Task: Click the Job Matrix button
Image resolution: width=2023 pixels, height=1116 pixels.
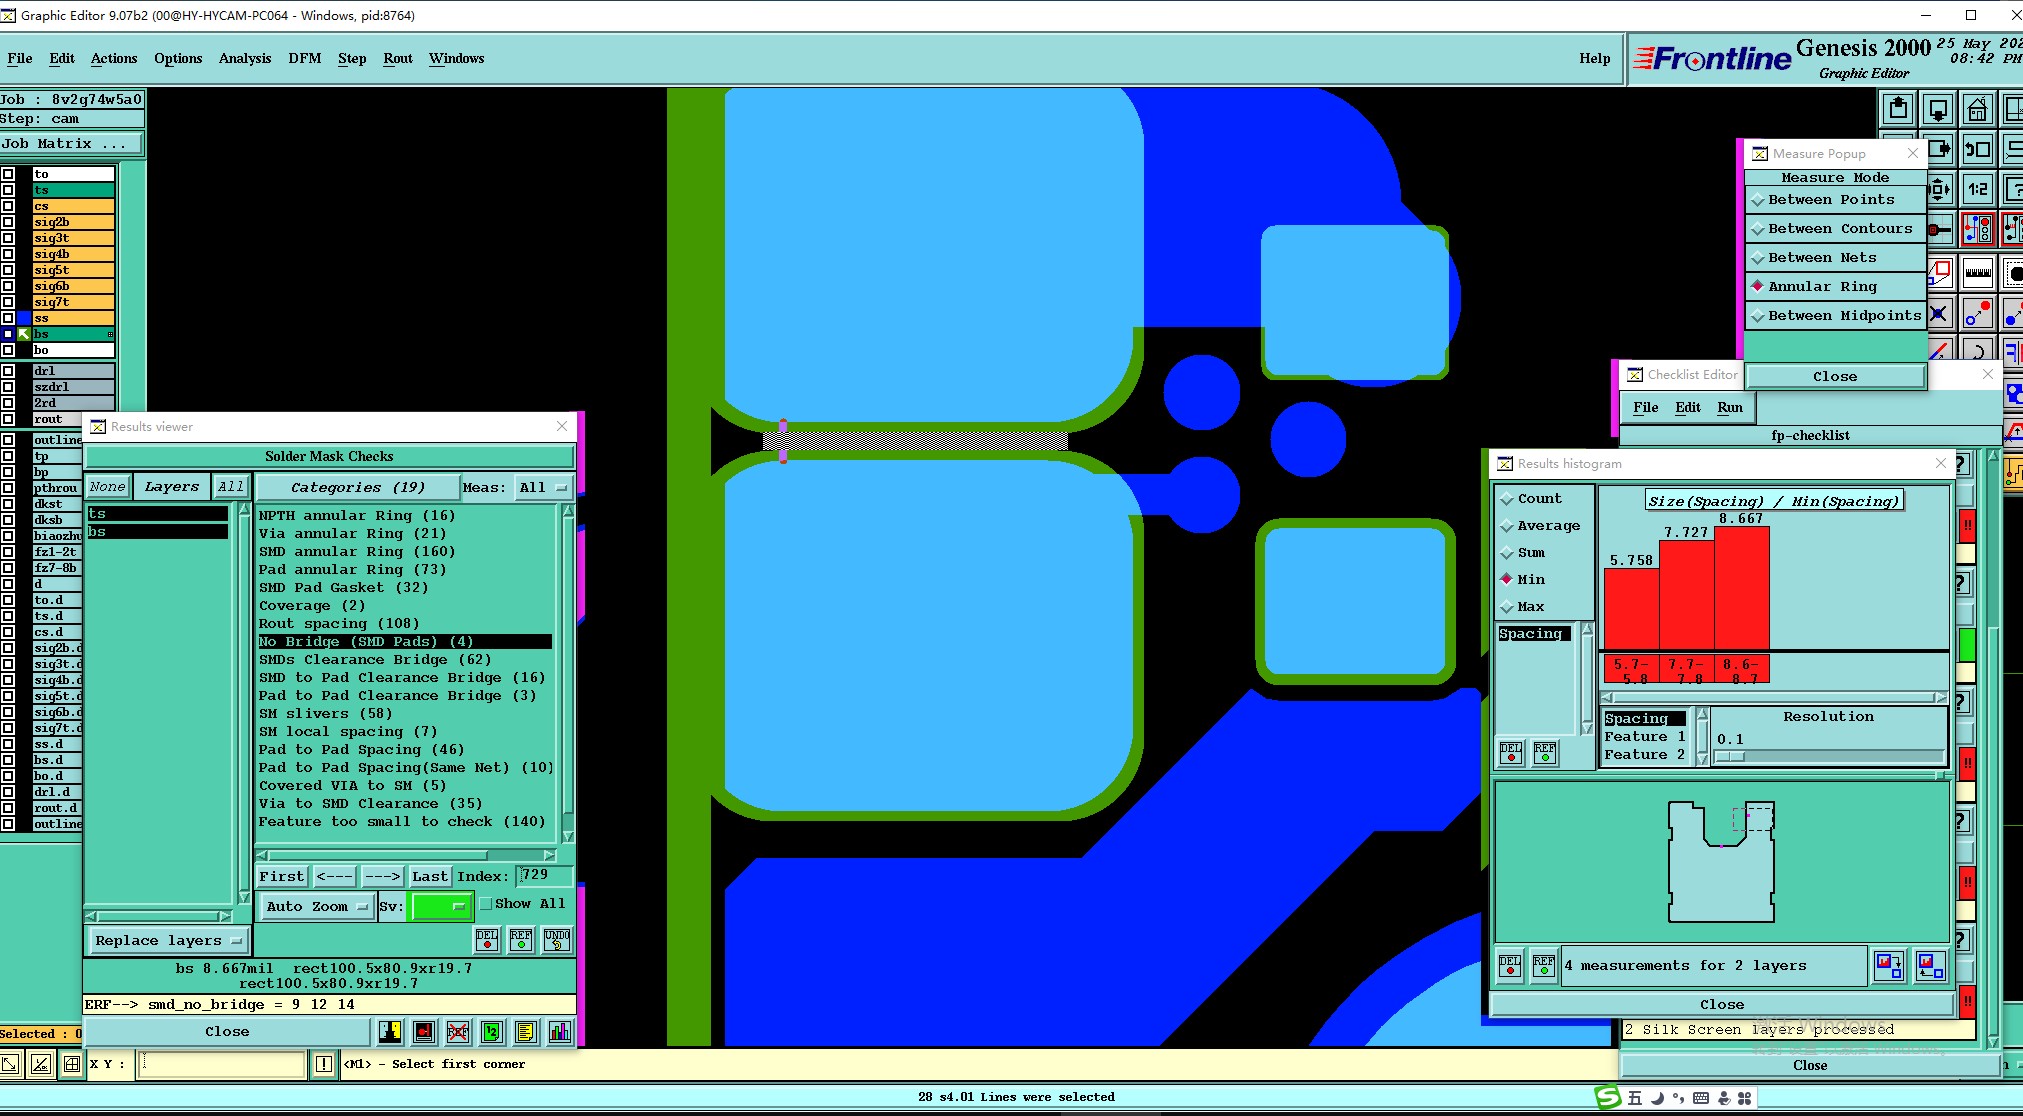Action: tap(65, 144)
